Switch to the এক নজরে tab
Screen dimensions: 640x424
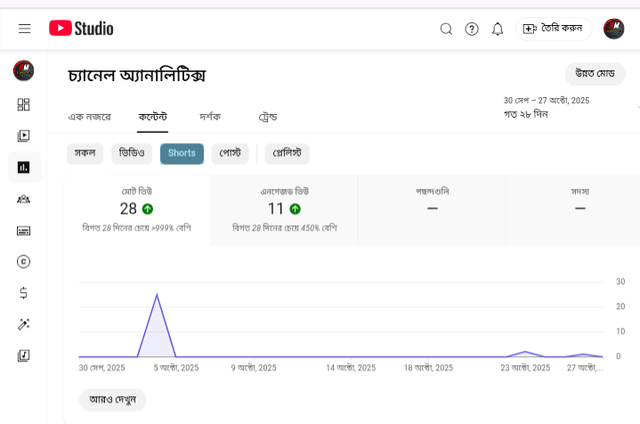coord(89,117)
